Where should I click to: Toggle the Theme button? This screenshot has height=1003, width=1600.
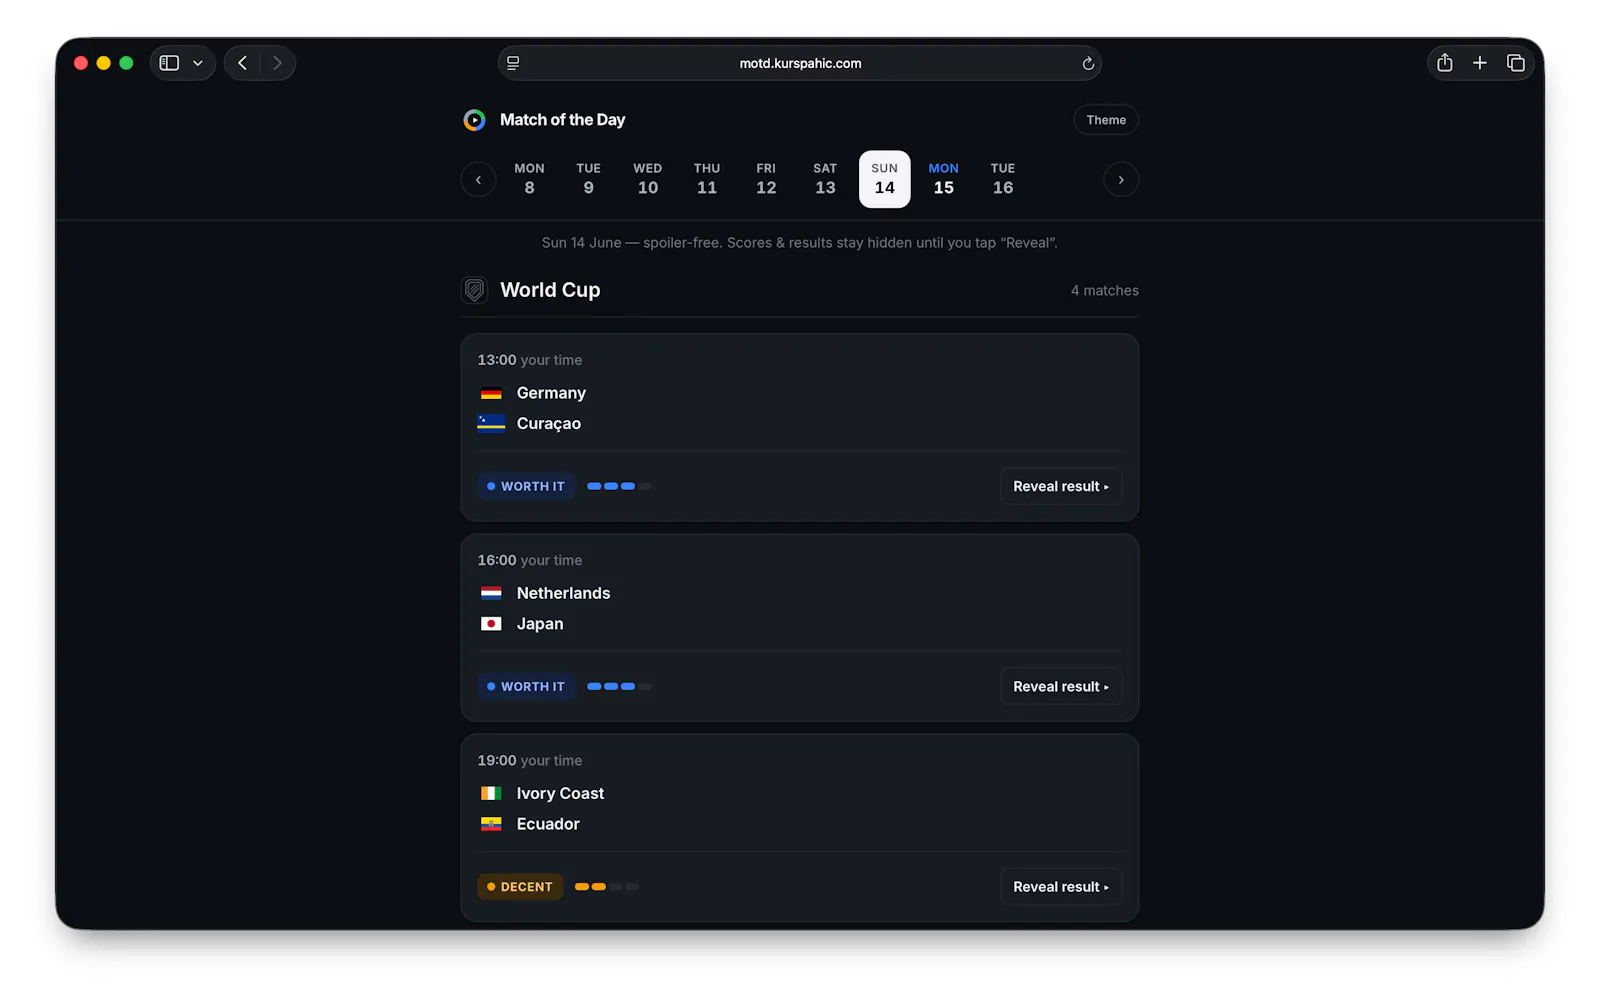[1106, 120]
